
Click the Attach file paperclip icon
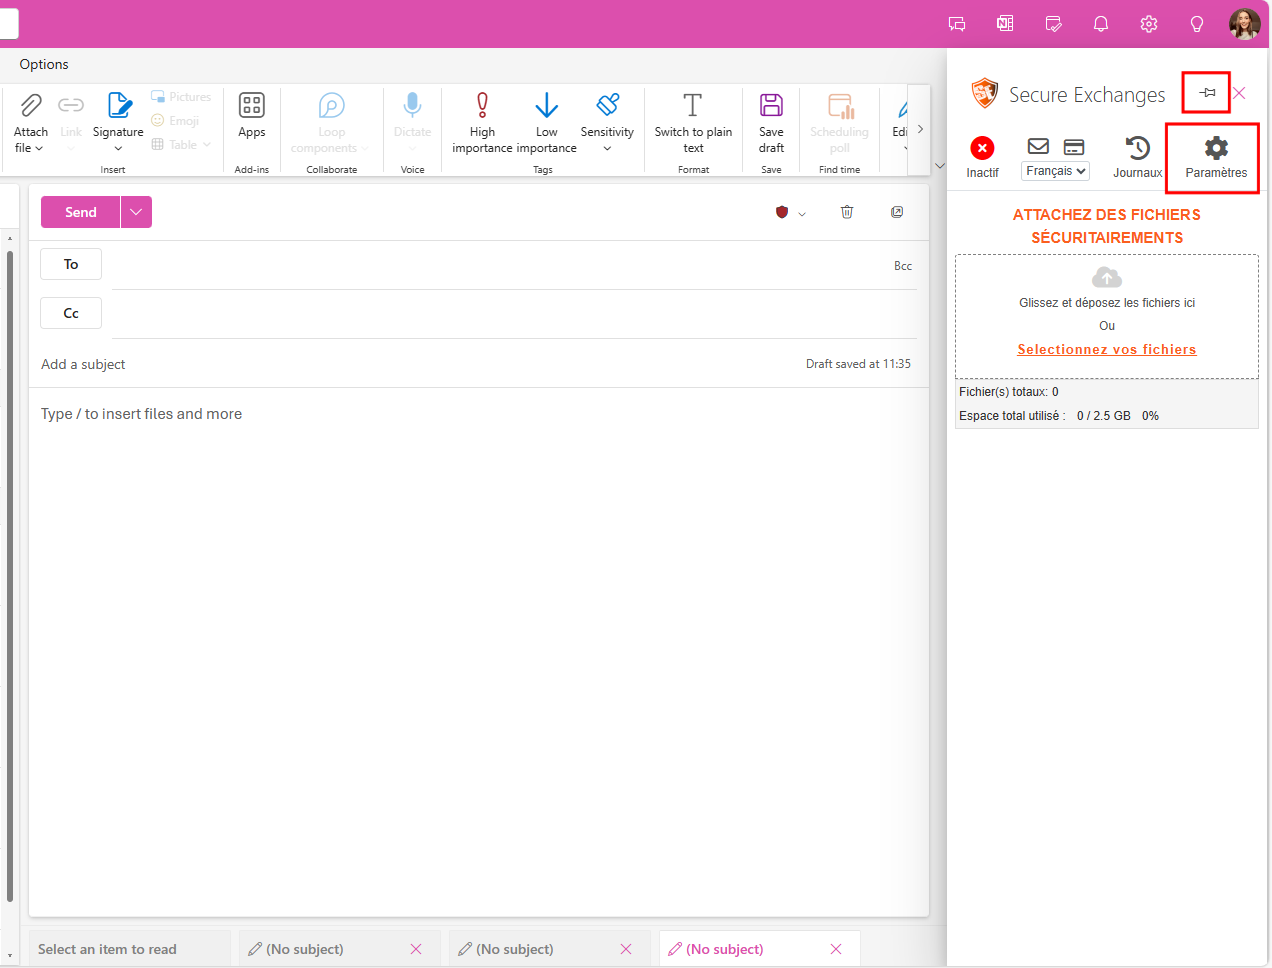click(x=31, y=104)
